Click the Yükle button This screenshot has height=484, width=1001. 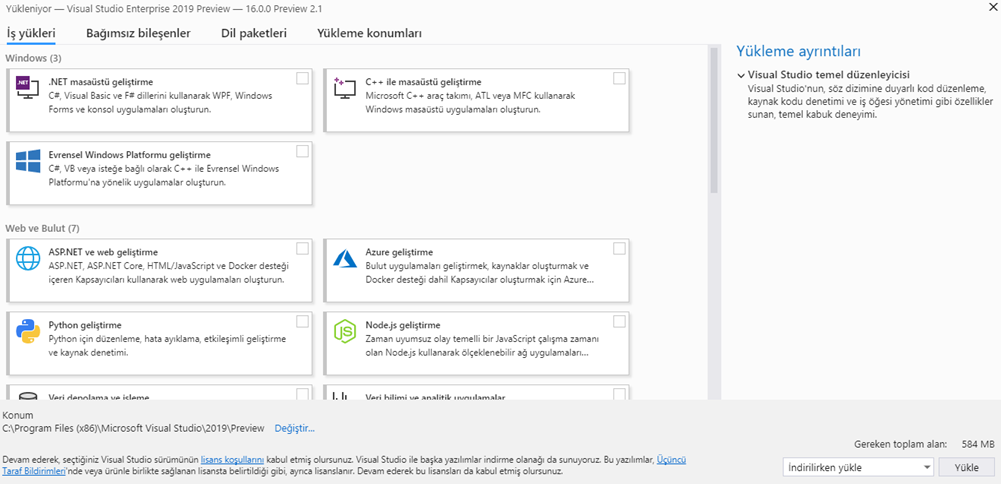(x=967, y=467)
